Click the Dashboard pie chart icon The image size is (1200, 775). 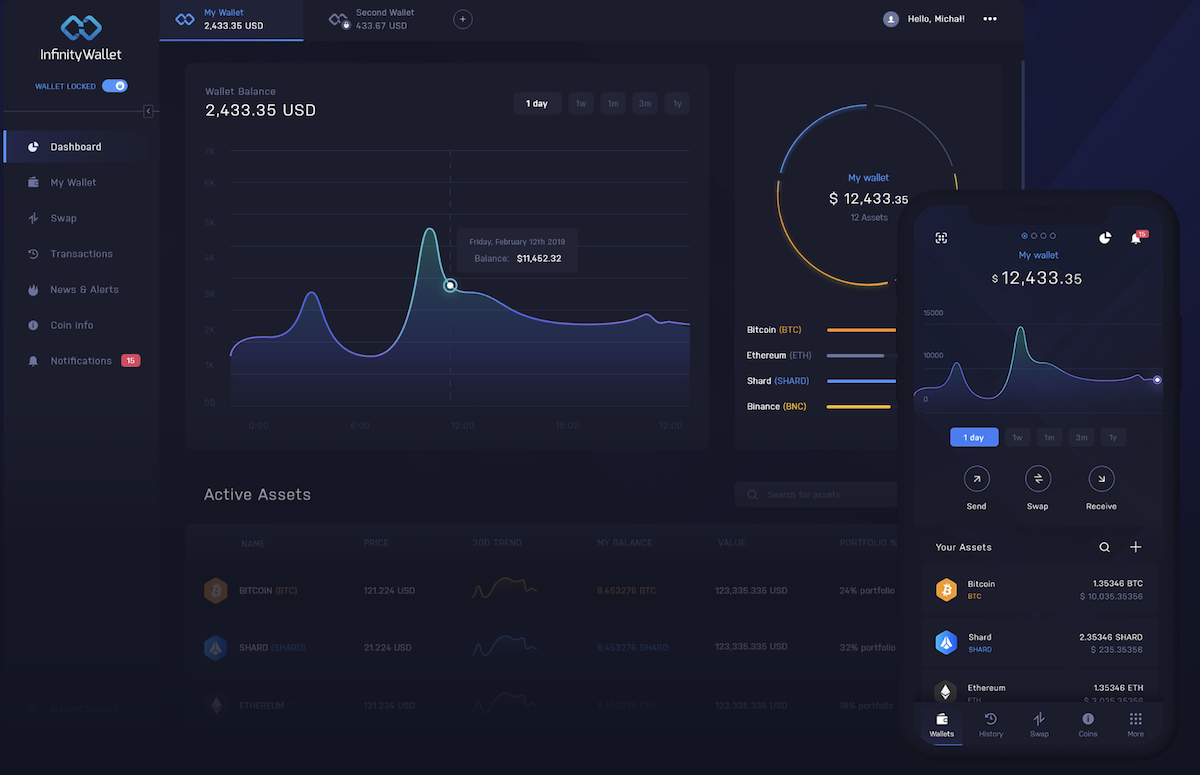33,147
